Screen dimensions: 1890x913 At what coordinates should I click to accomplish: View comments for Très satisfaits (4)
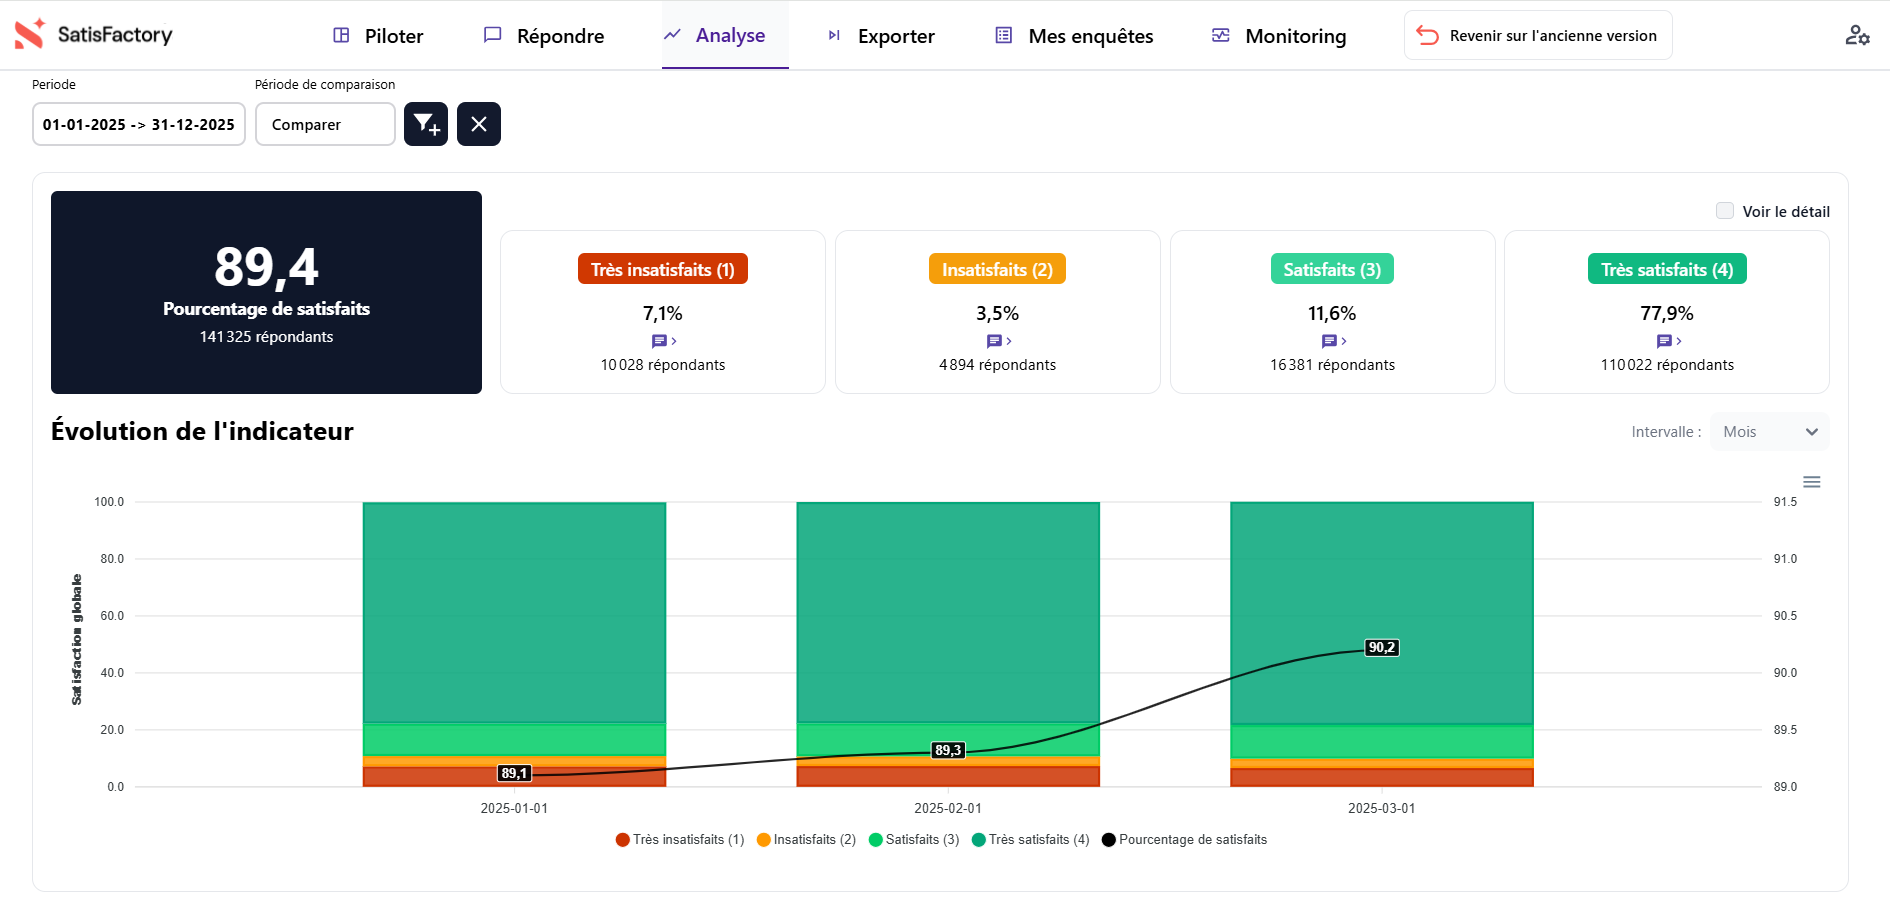tap(1668, 341)
